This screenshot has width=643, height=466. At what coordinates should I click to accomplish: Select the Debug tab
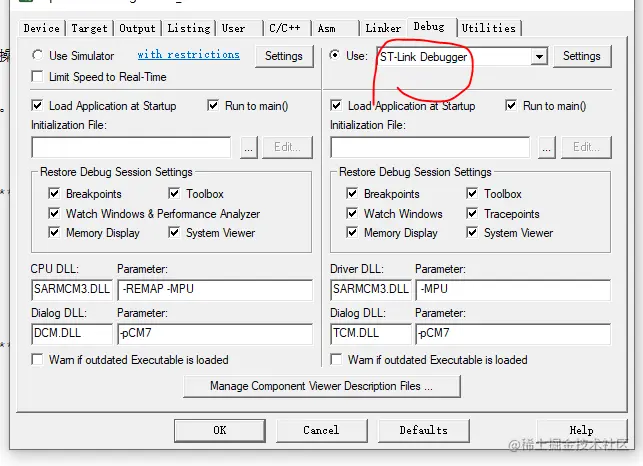(x=431, y=27)
